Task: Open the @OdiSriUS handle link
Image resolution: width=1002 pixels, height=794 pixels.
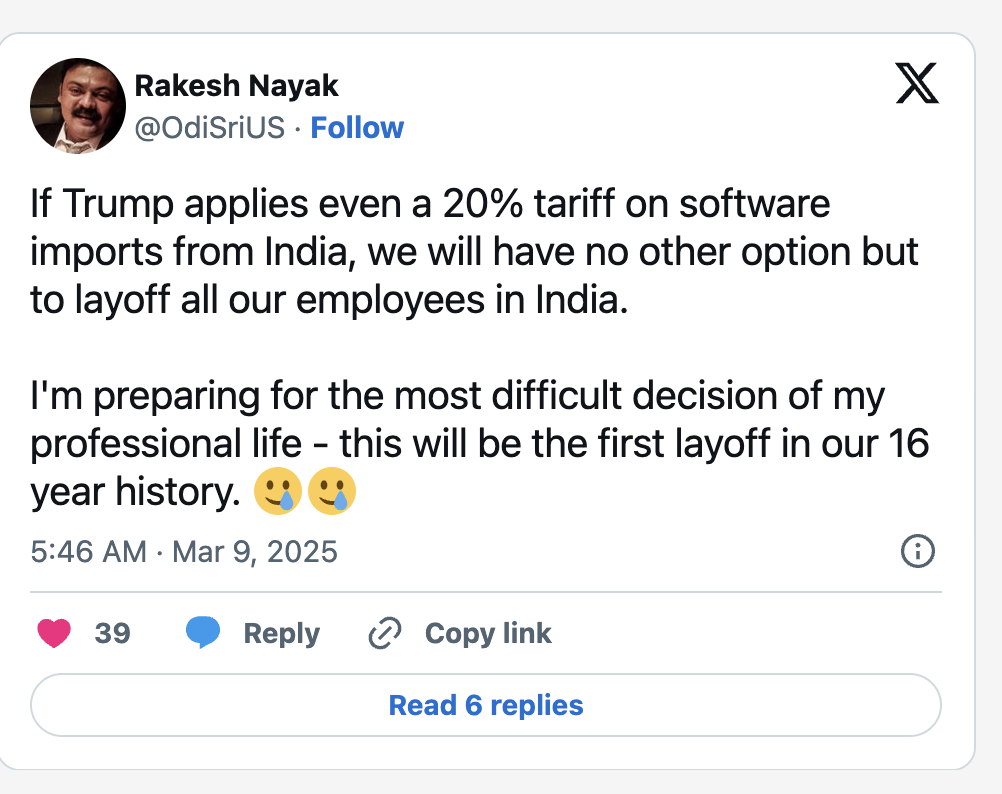Action: tap(210, 128)
